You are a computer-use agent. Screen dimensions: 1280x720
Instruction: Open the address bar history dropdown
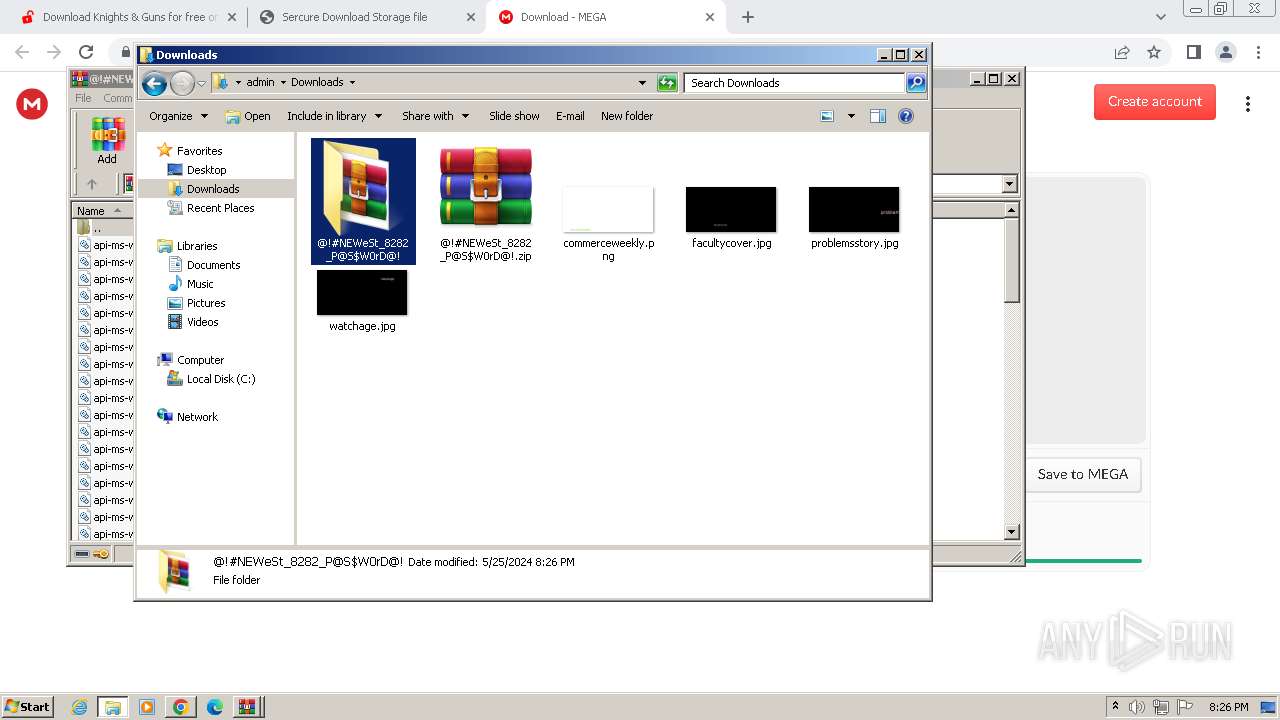(642, 83)
